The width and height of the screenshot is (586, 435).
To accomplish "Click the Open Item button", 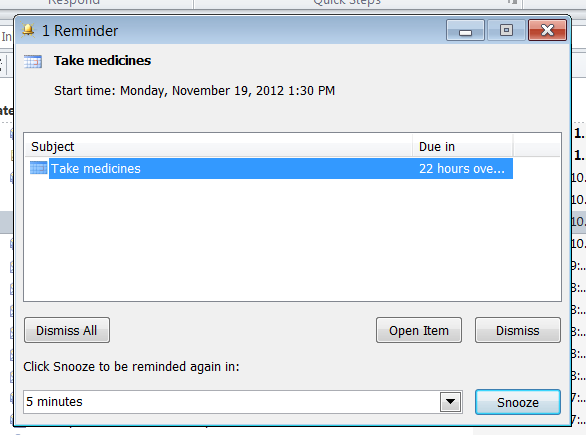I will [x=419, y=330].
